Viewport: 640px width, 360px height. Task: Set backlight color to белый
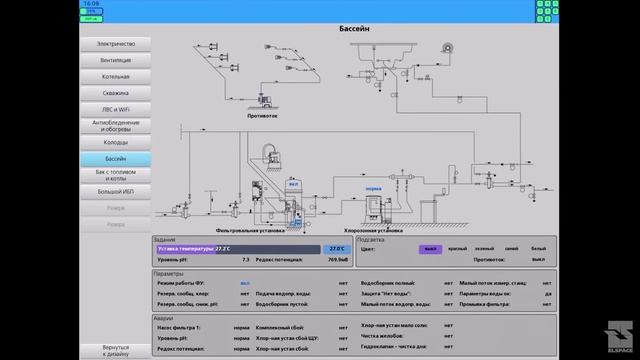[538, 249]
